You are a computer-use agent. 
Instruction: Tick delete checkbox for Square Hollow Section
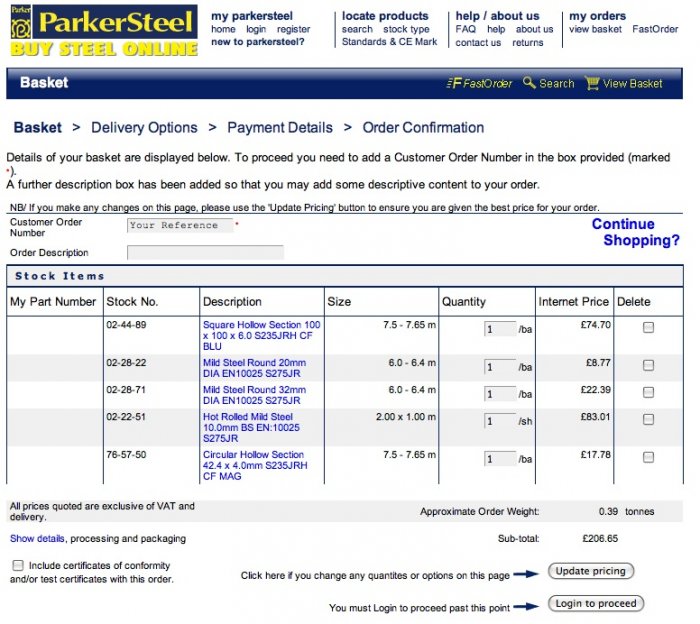648,328
